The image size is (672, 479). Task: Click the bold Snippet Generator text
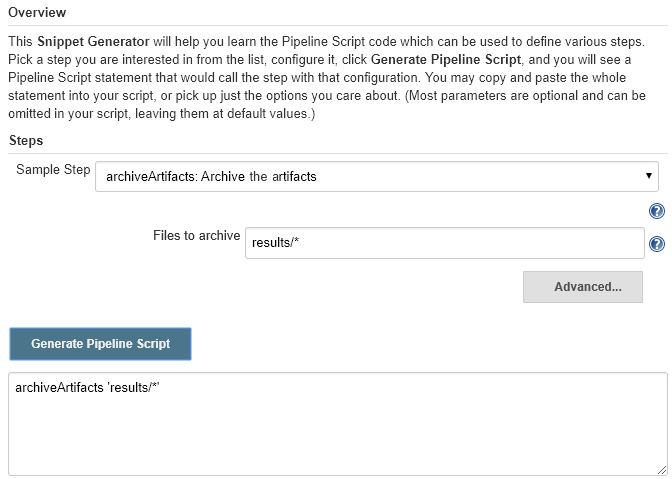(x=93, y=42)
